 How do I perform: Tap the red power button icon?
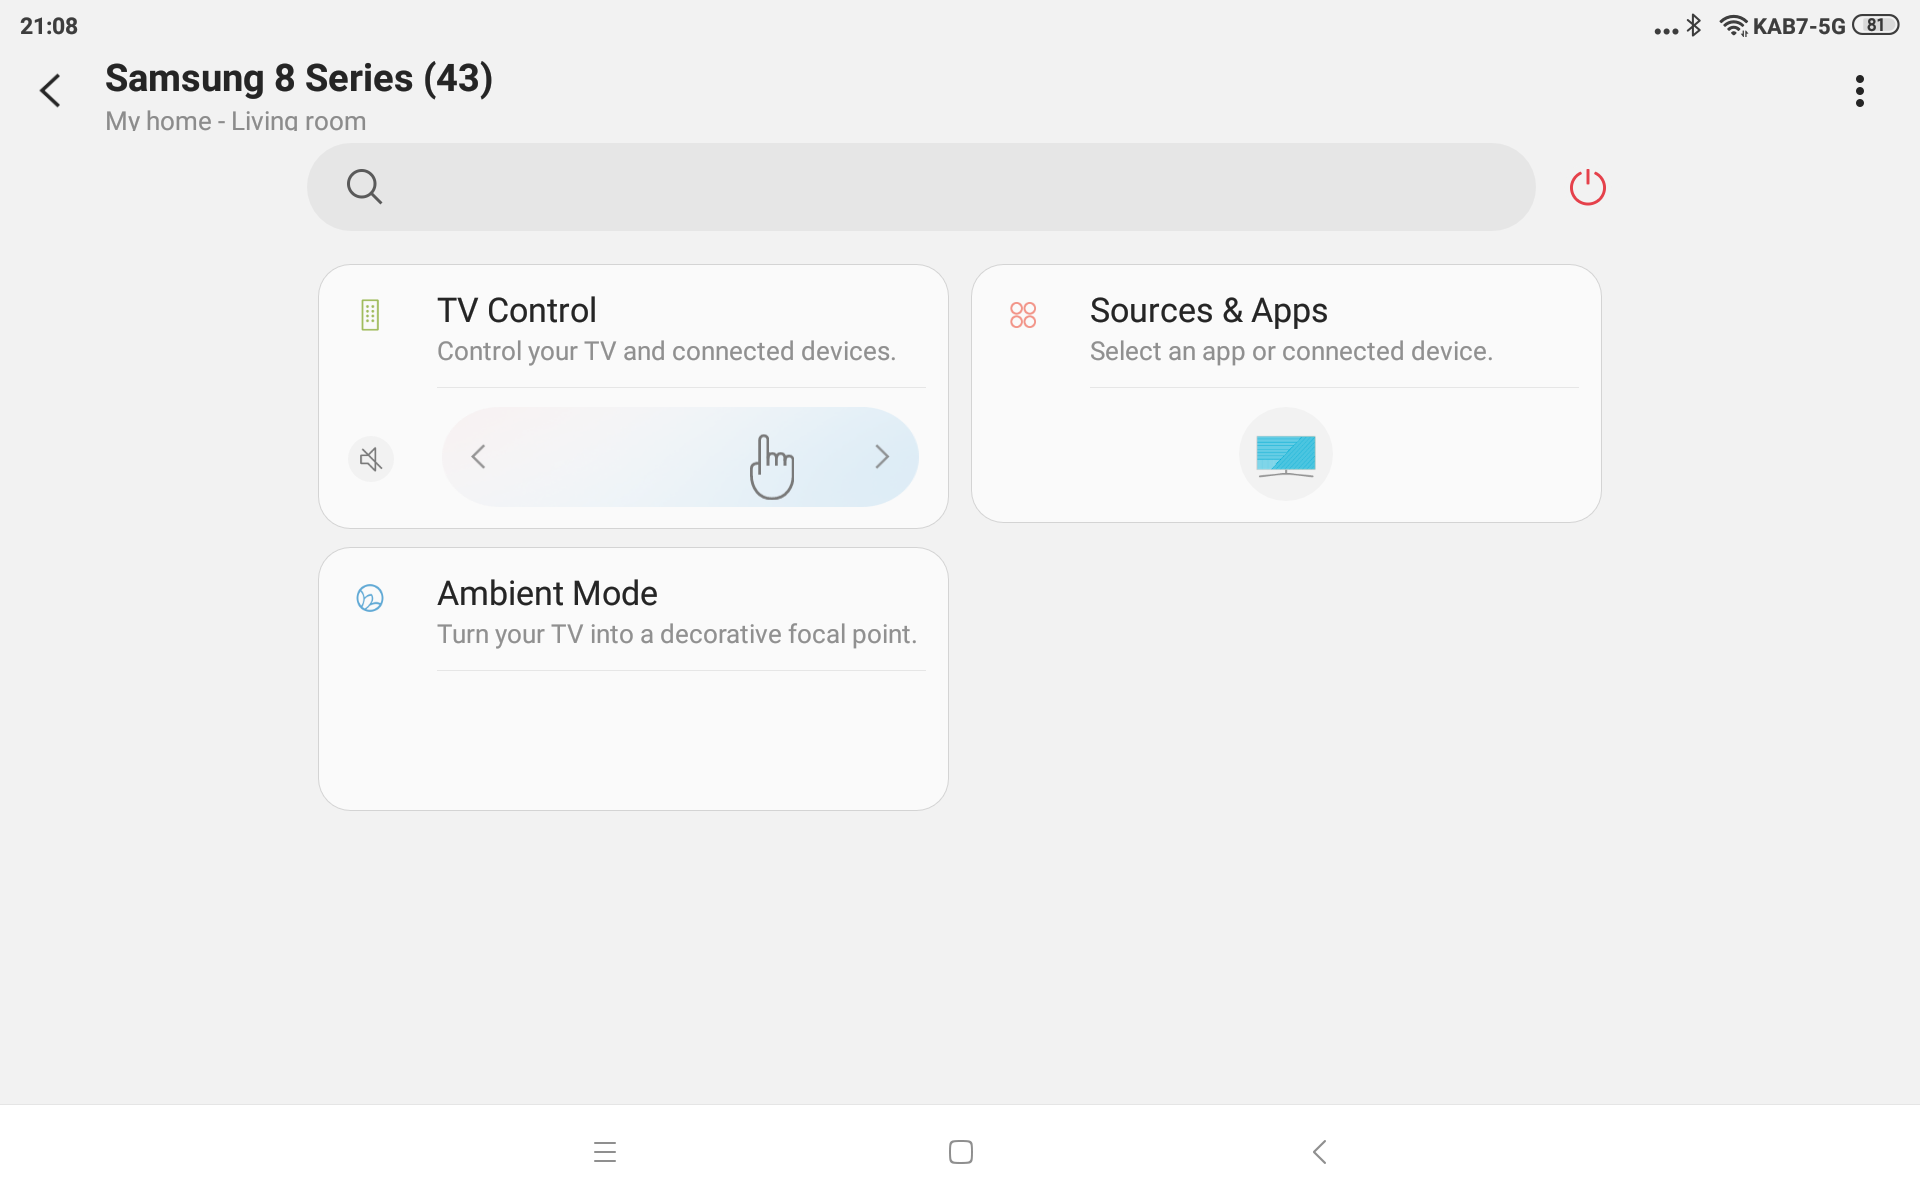click(1587, 187)
